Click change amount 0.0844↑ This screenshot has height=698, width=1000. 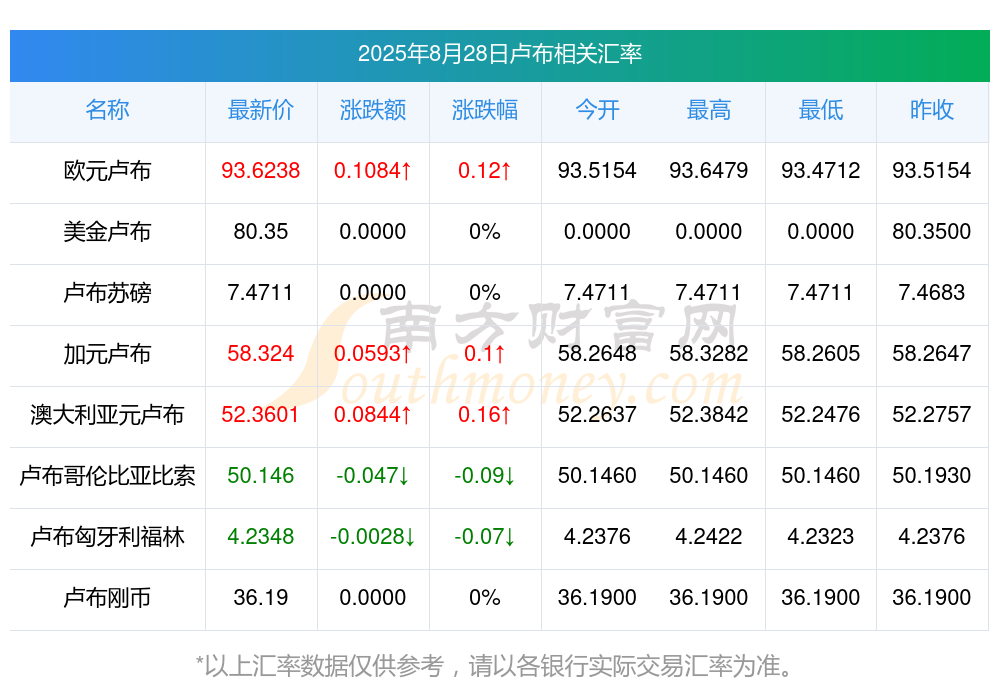point(373,415)
